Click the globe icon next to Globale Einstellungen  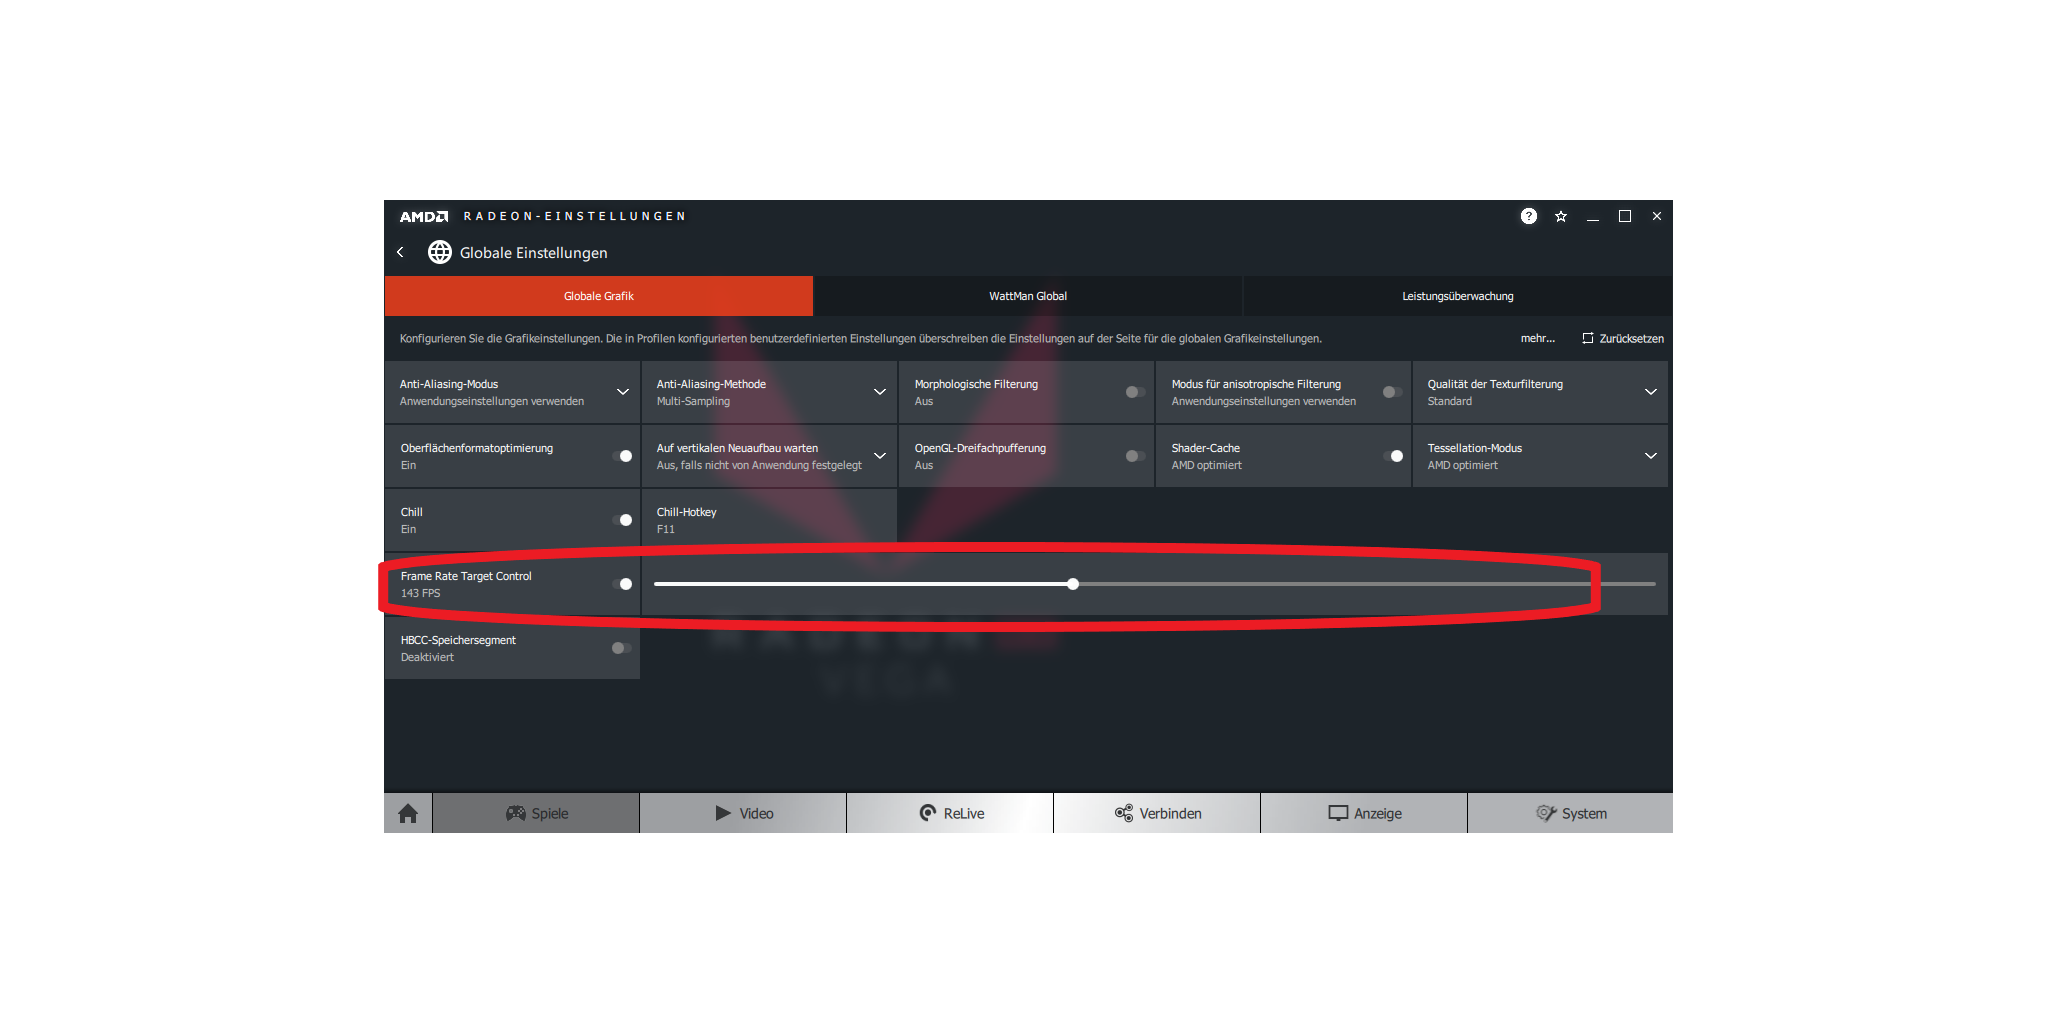pyautogui.click(x=440, y=252)
